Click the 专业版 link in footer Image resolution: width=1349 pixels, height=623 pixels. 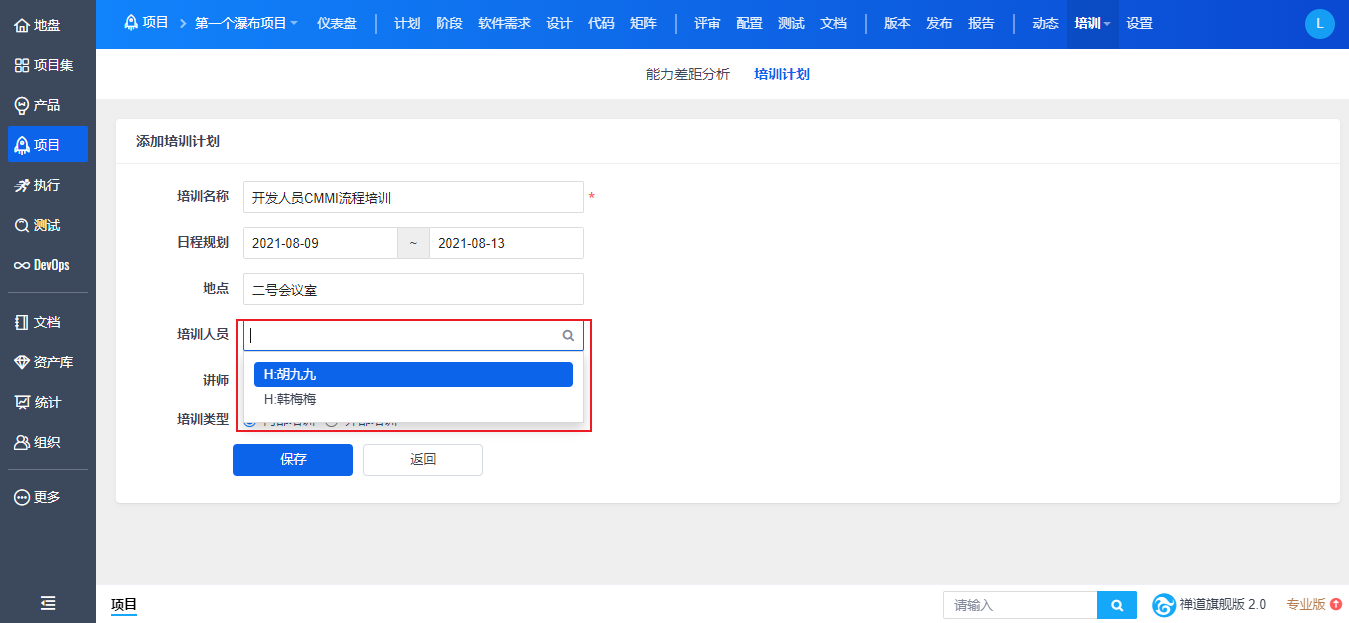tap(1305, 604)
